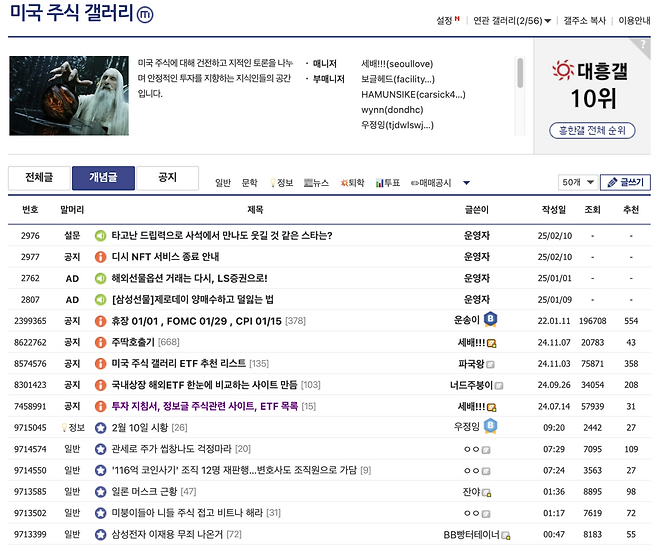Click the gallog icon next to 잔야

(x=486, y=493)
